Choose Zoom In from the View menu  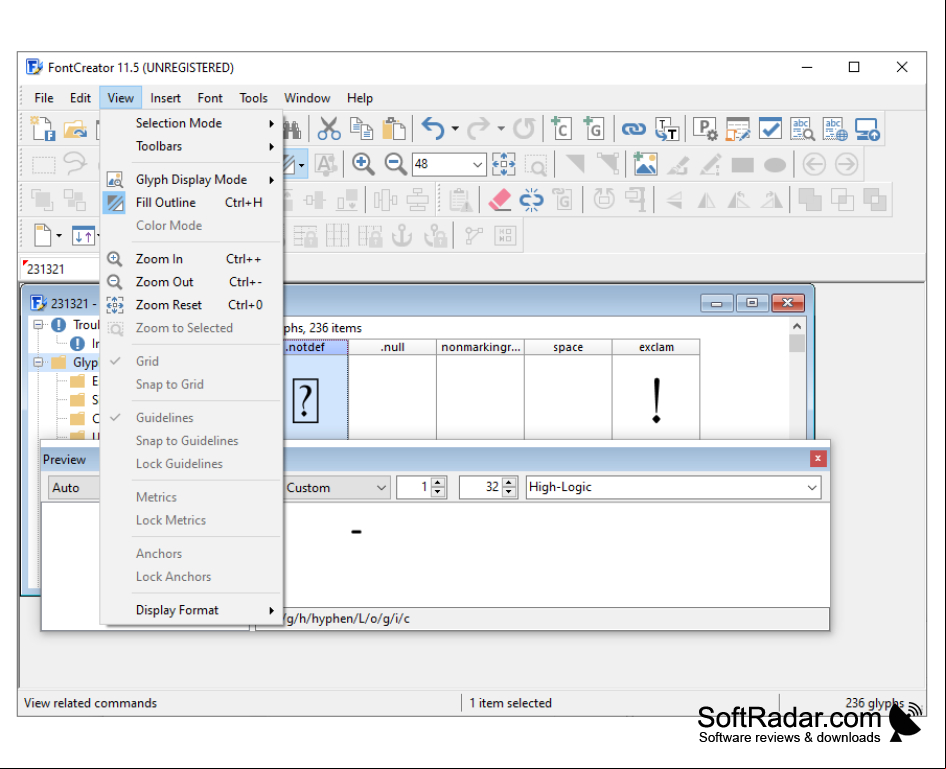191,259
